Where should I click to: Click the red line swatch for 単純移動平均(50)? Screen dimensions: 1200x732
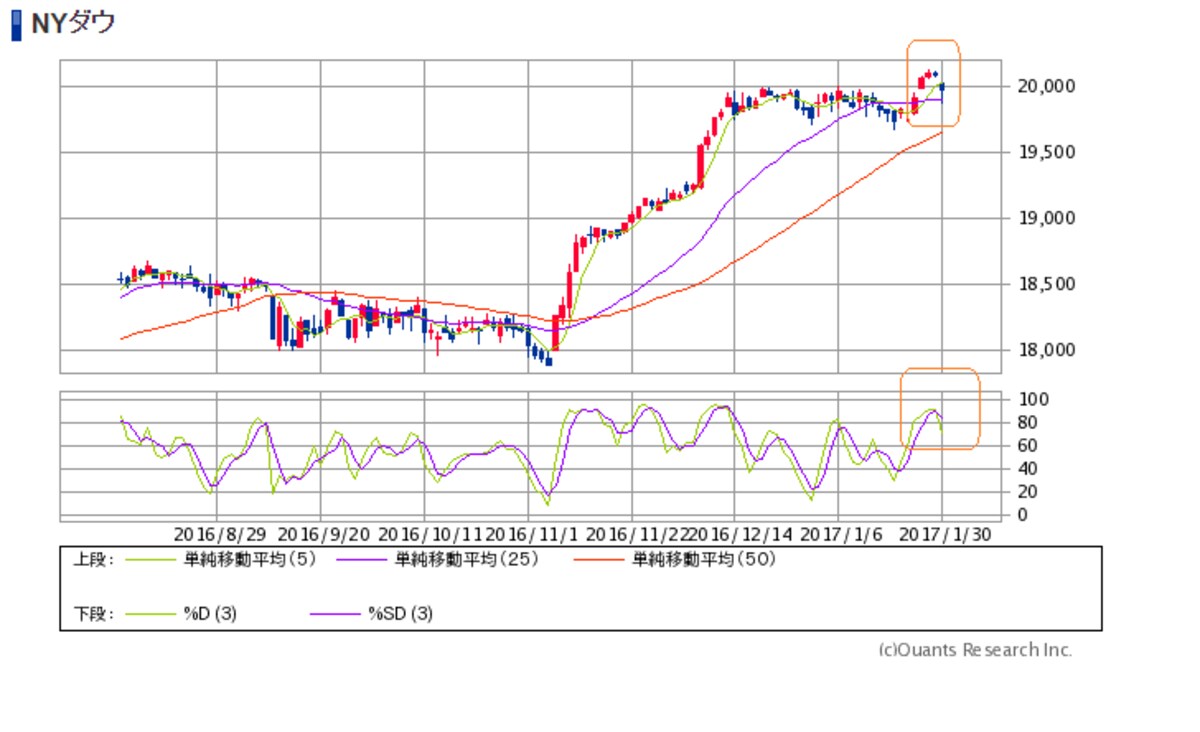click(x=600, y=561)
